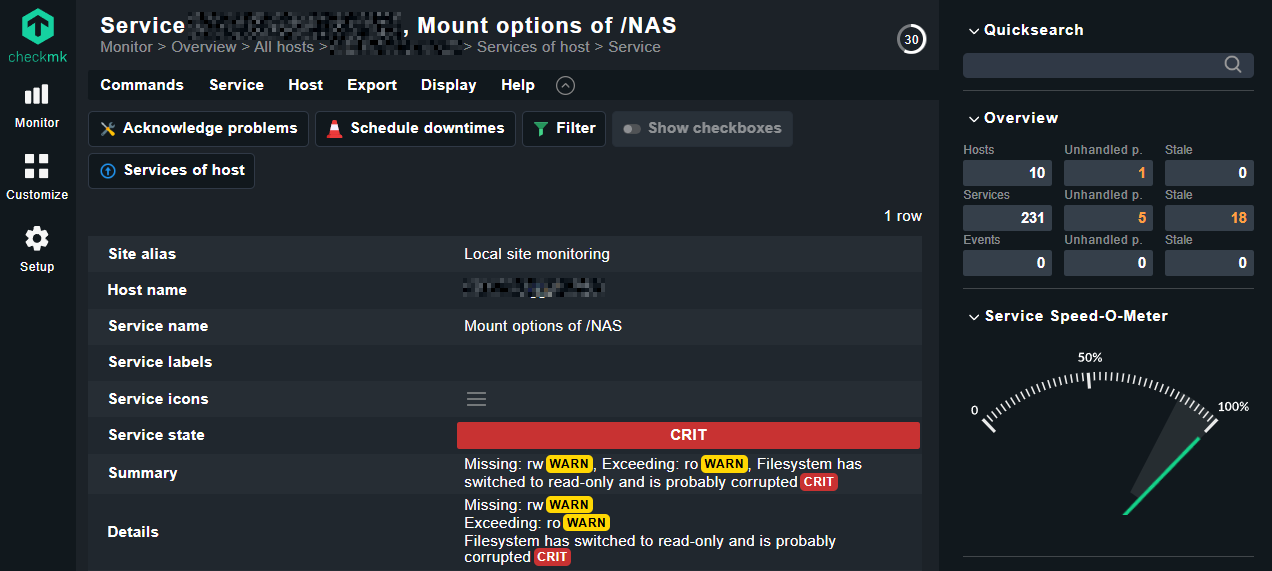The image size is (1272, 571).
Task: Open the Commands menu
Action: click(x=142, y=85)
